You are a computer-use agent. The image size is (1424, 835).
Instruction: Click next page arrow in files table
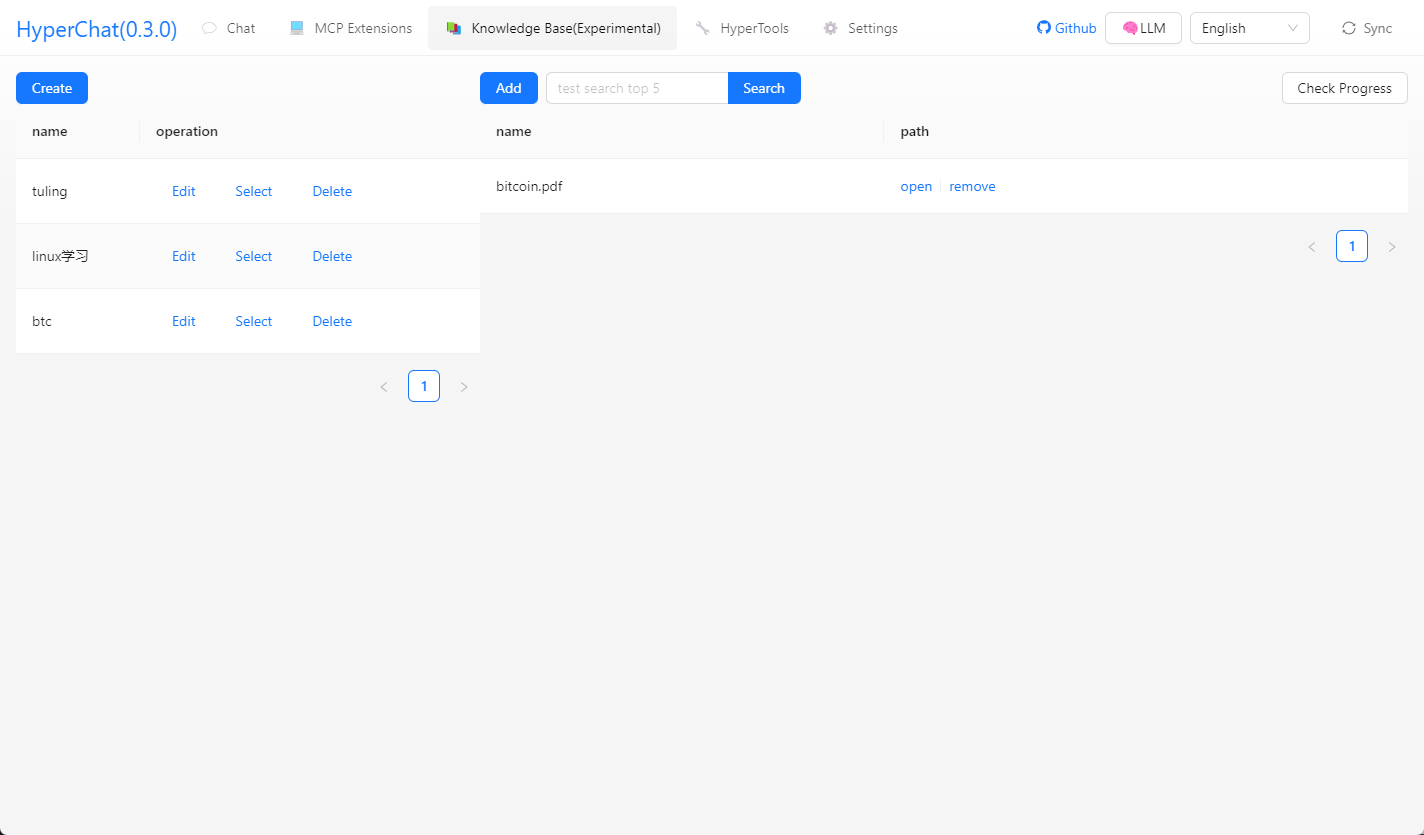click(1392, 246)
